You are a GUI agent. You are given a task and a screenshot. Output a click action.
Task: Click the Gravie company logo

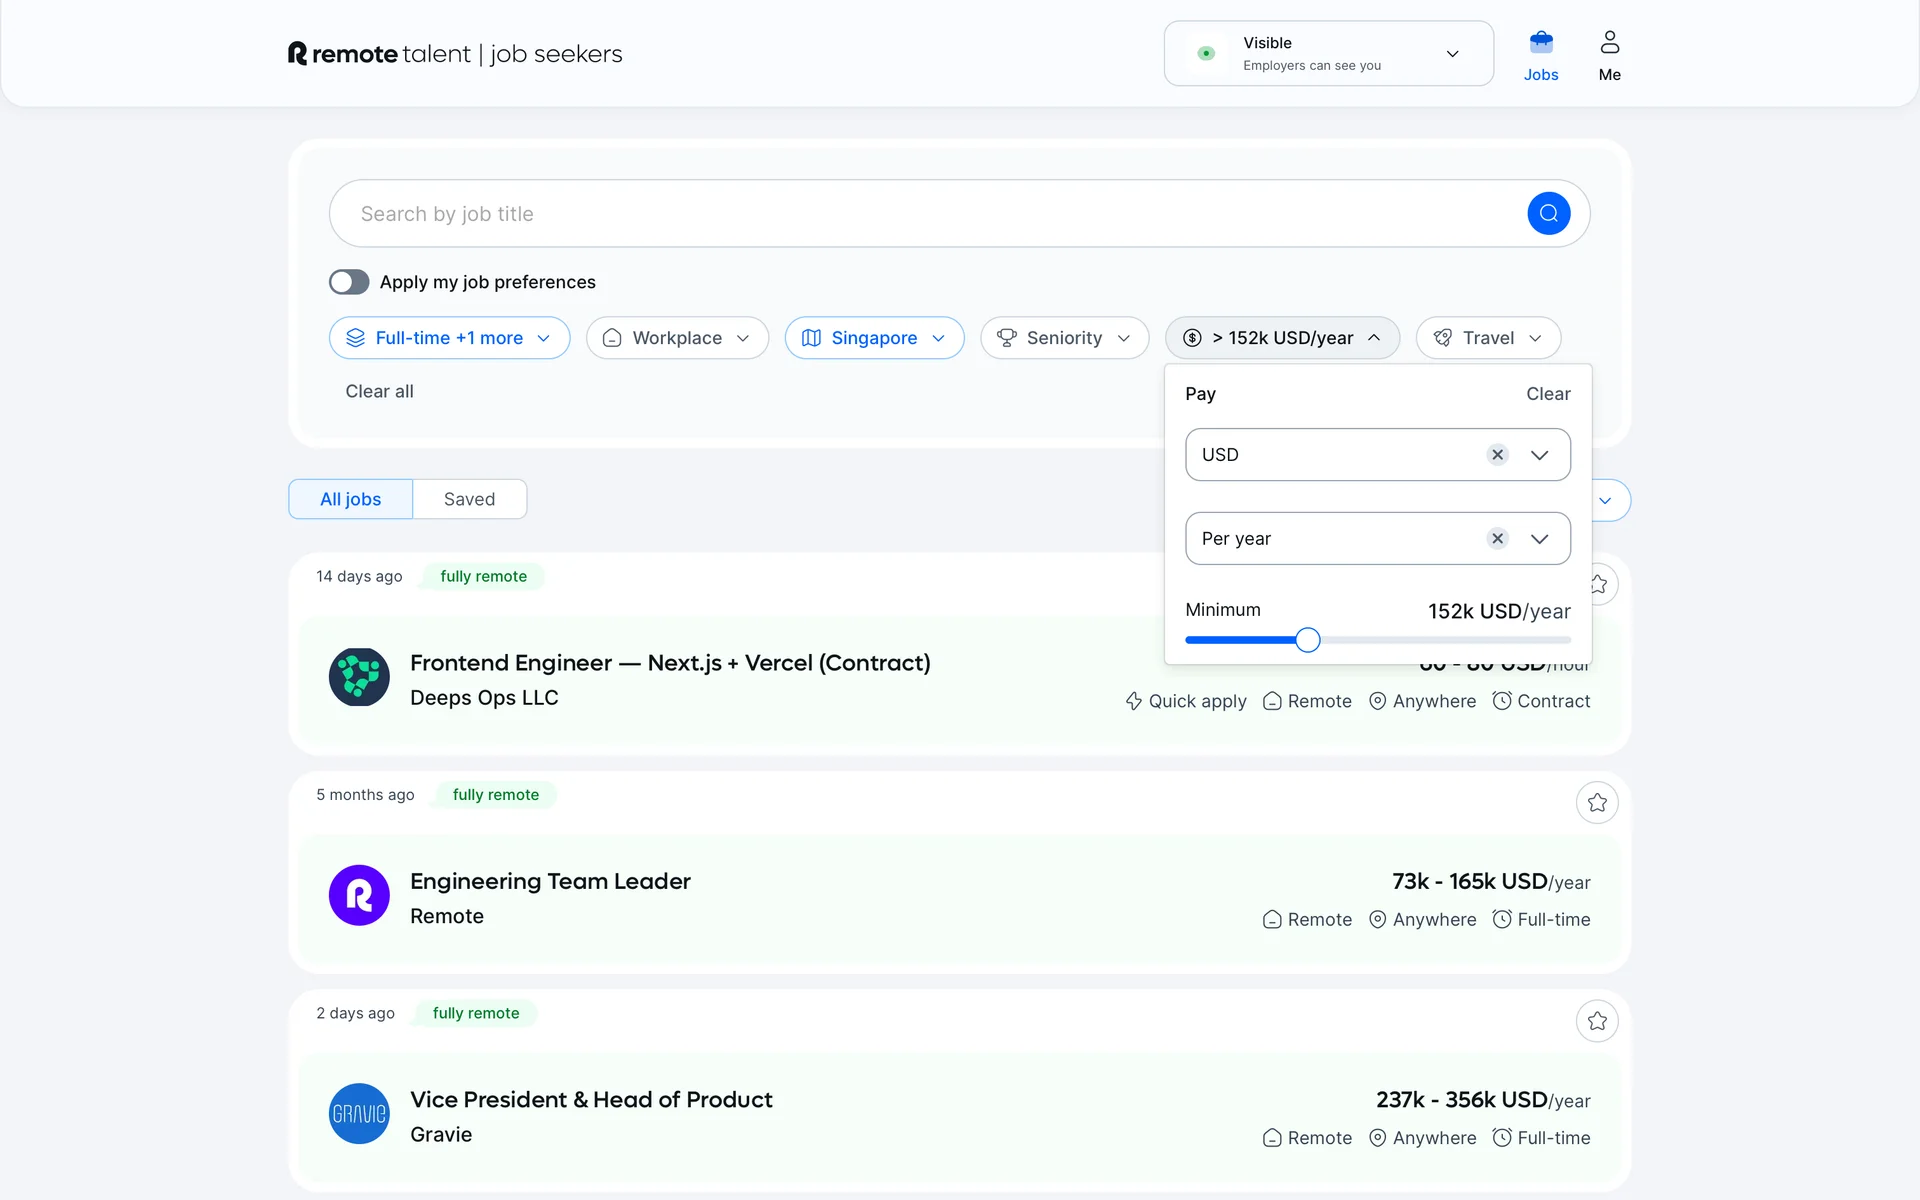click(x=359, y=1113)
